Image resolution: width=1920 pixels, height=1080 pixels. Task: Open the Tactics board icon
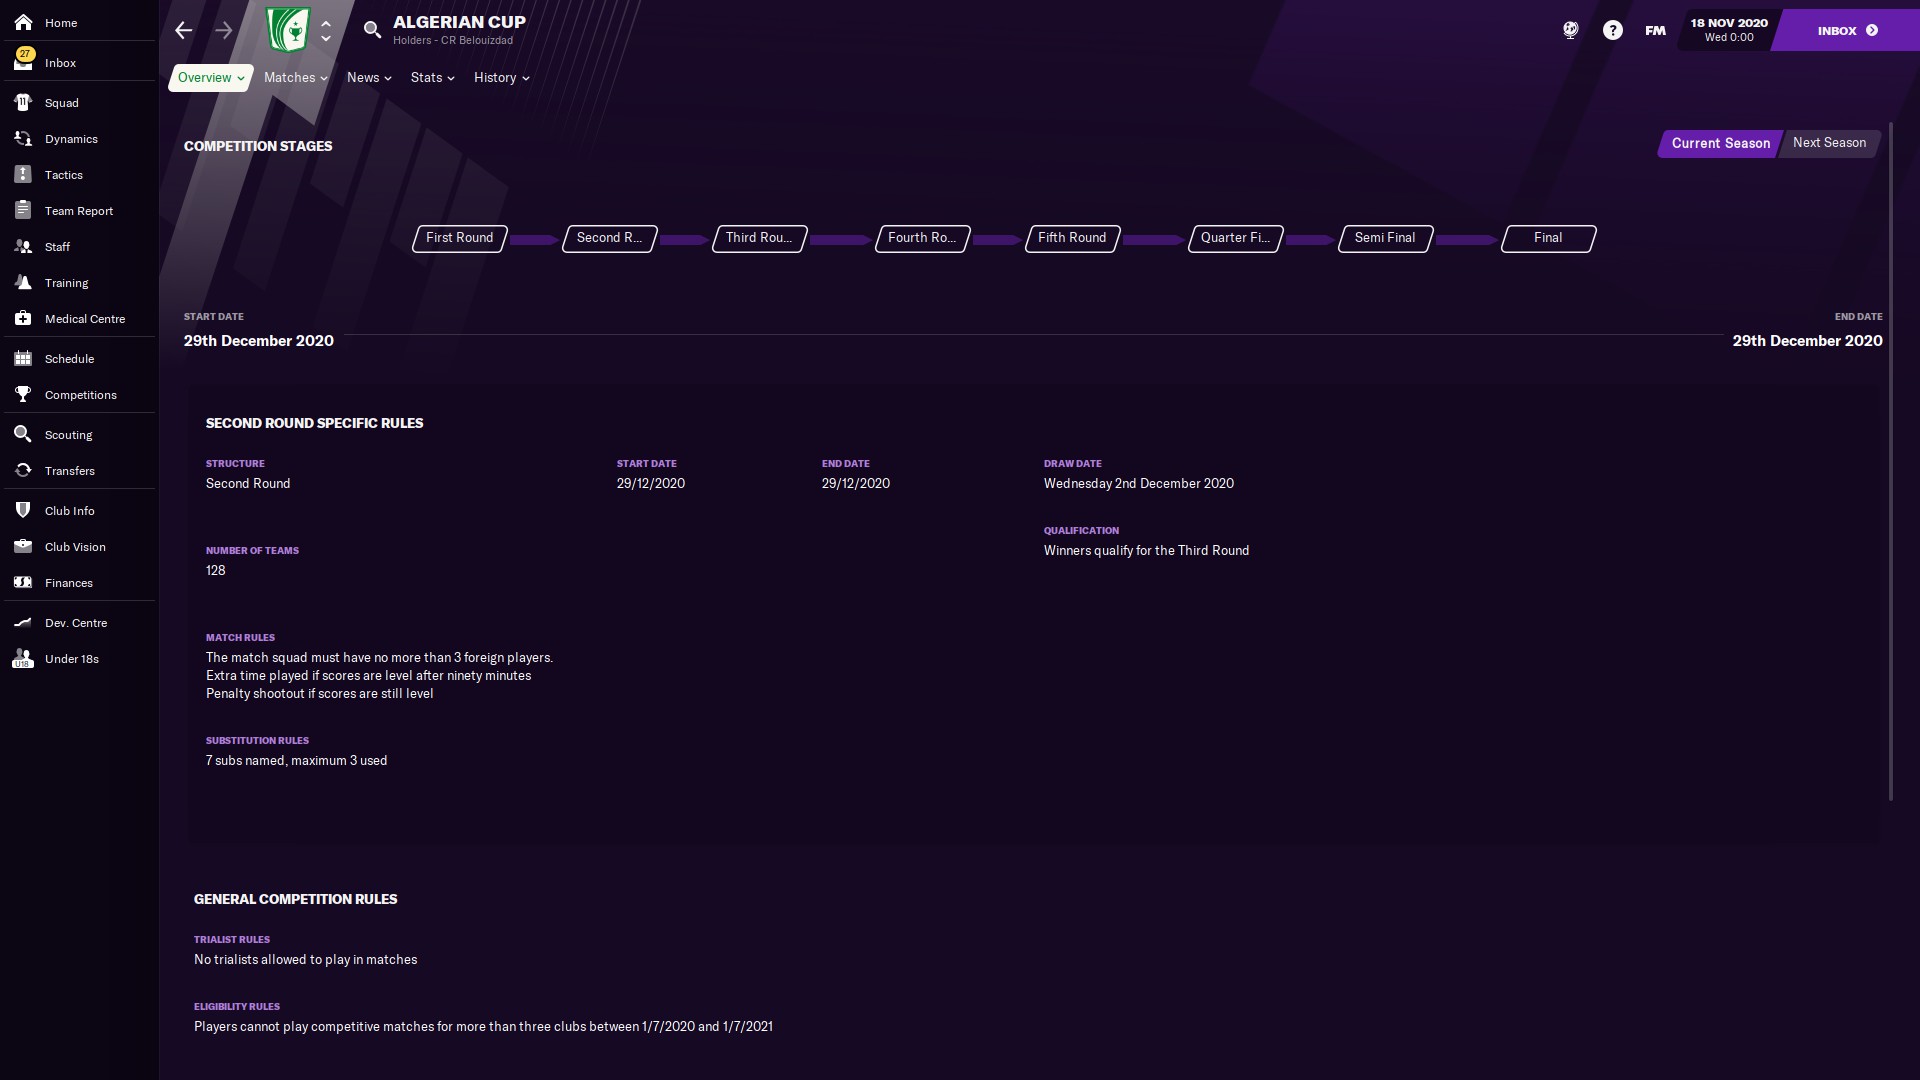(x=23, y=174)
